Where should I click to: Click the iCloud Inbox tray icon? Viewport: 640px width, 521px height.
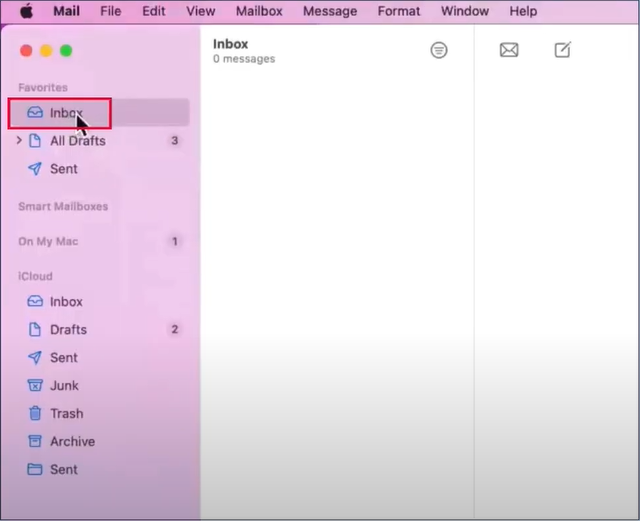coord(35,301)
